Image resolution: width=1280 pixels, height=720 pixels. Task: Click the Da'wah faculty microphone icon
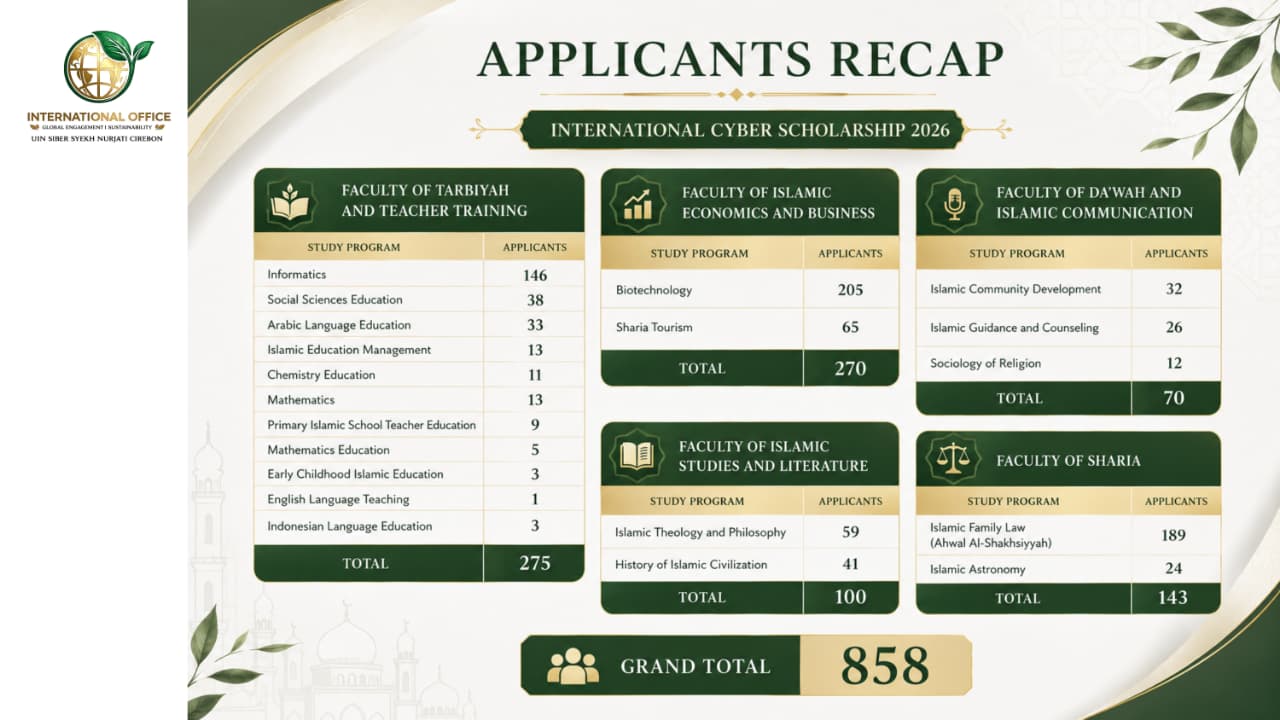point(954,202)
